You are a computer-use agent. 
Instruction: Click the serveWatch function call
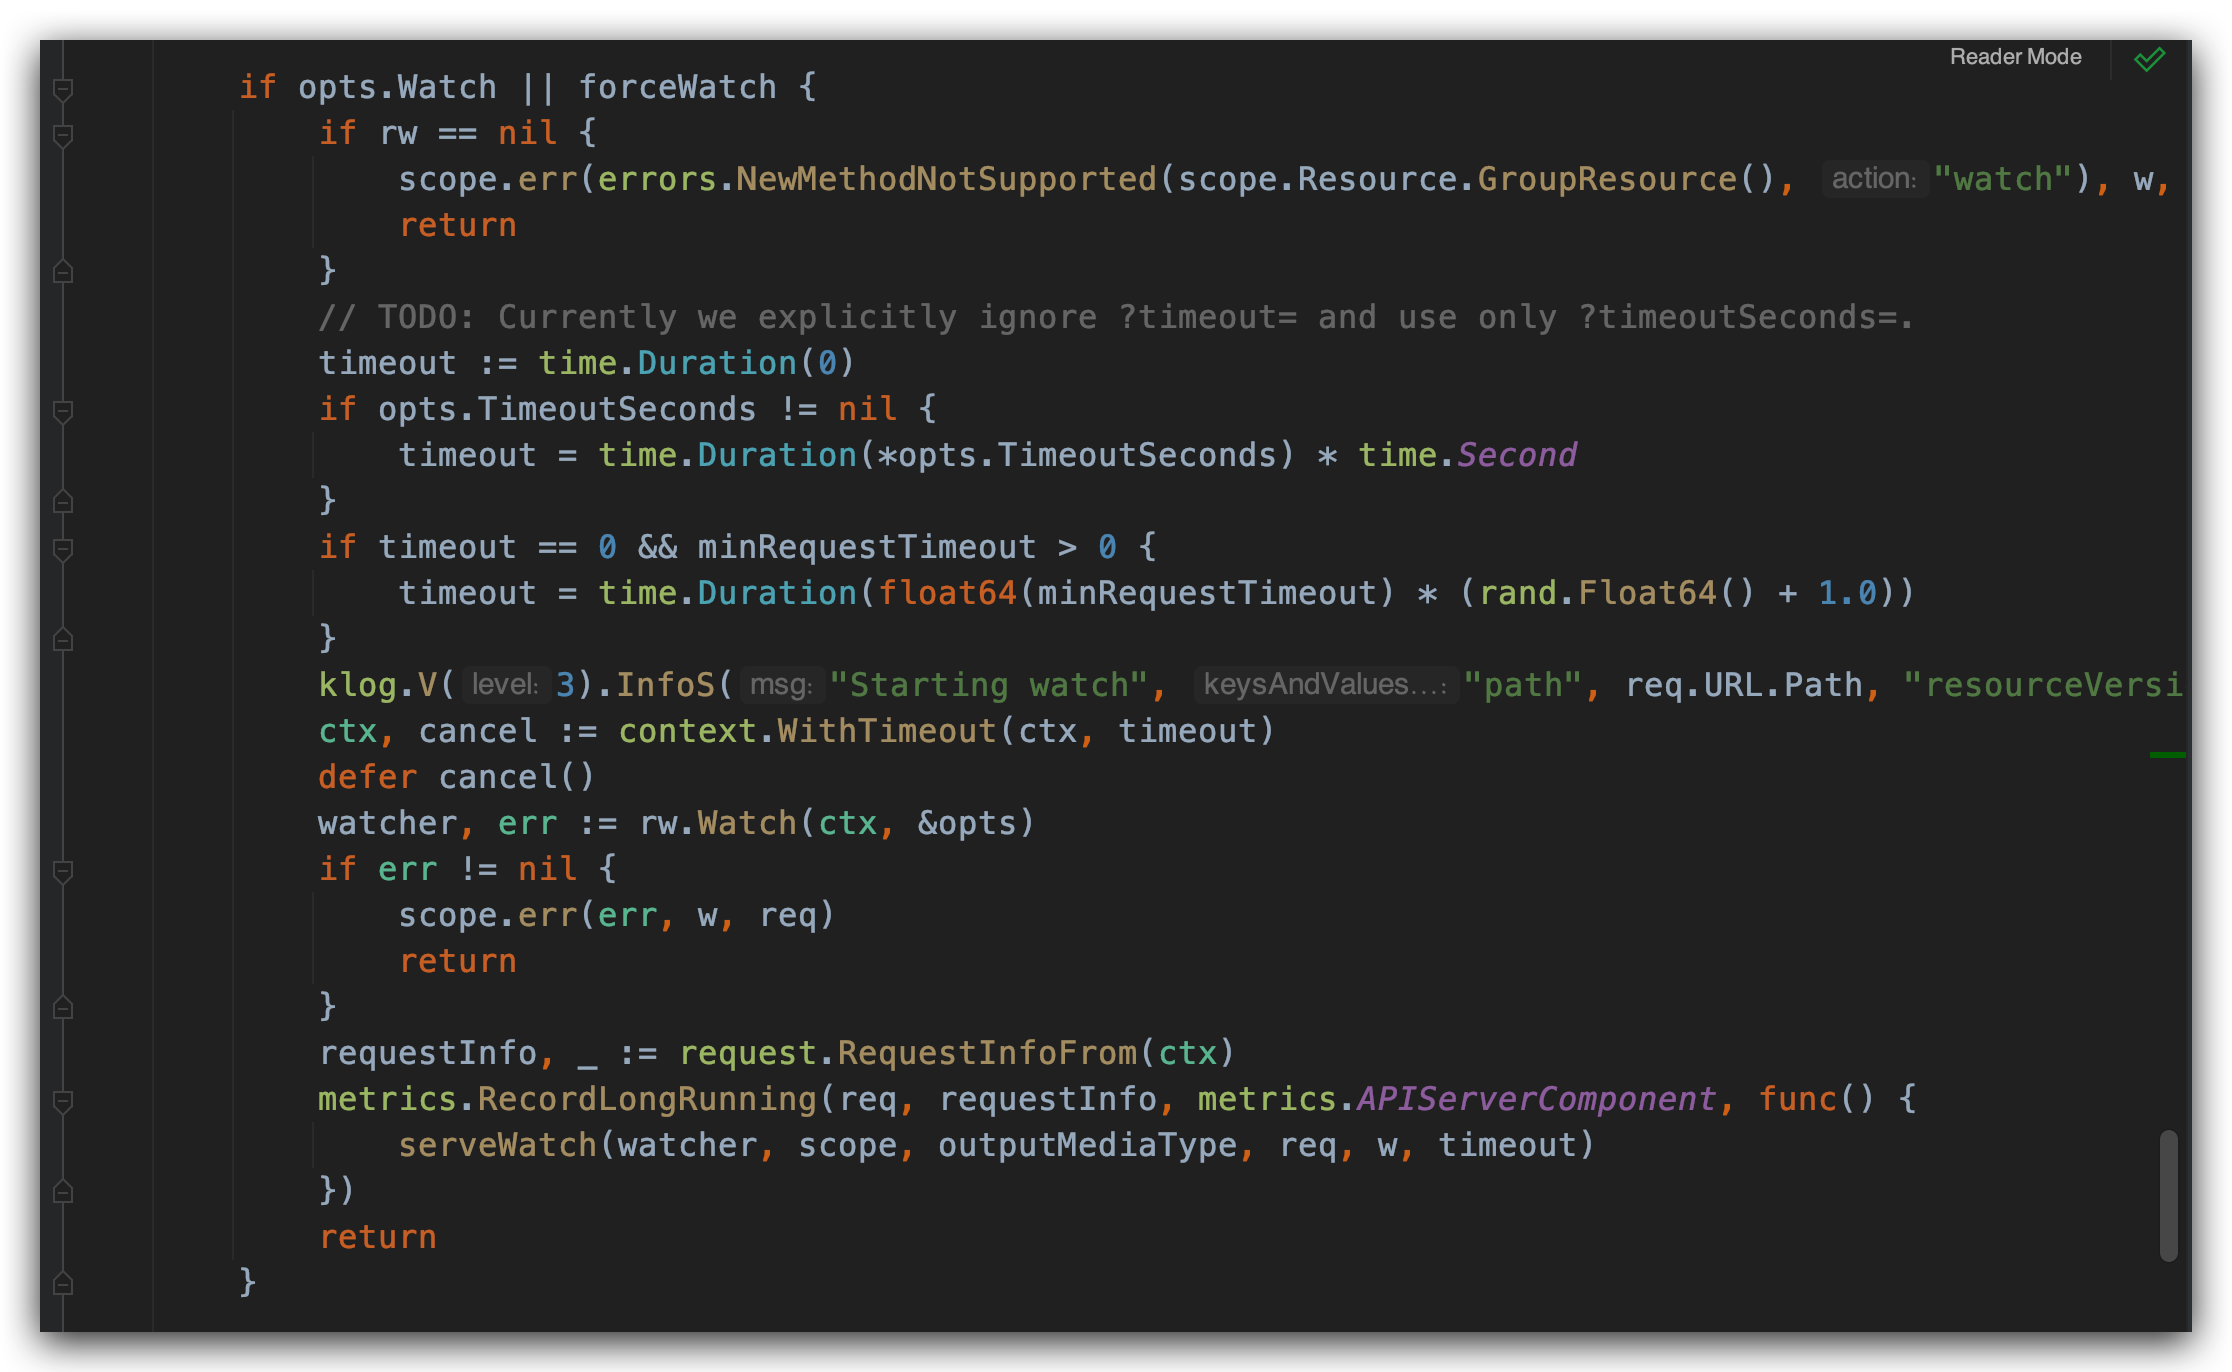coord(497,1145)
